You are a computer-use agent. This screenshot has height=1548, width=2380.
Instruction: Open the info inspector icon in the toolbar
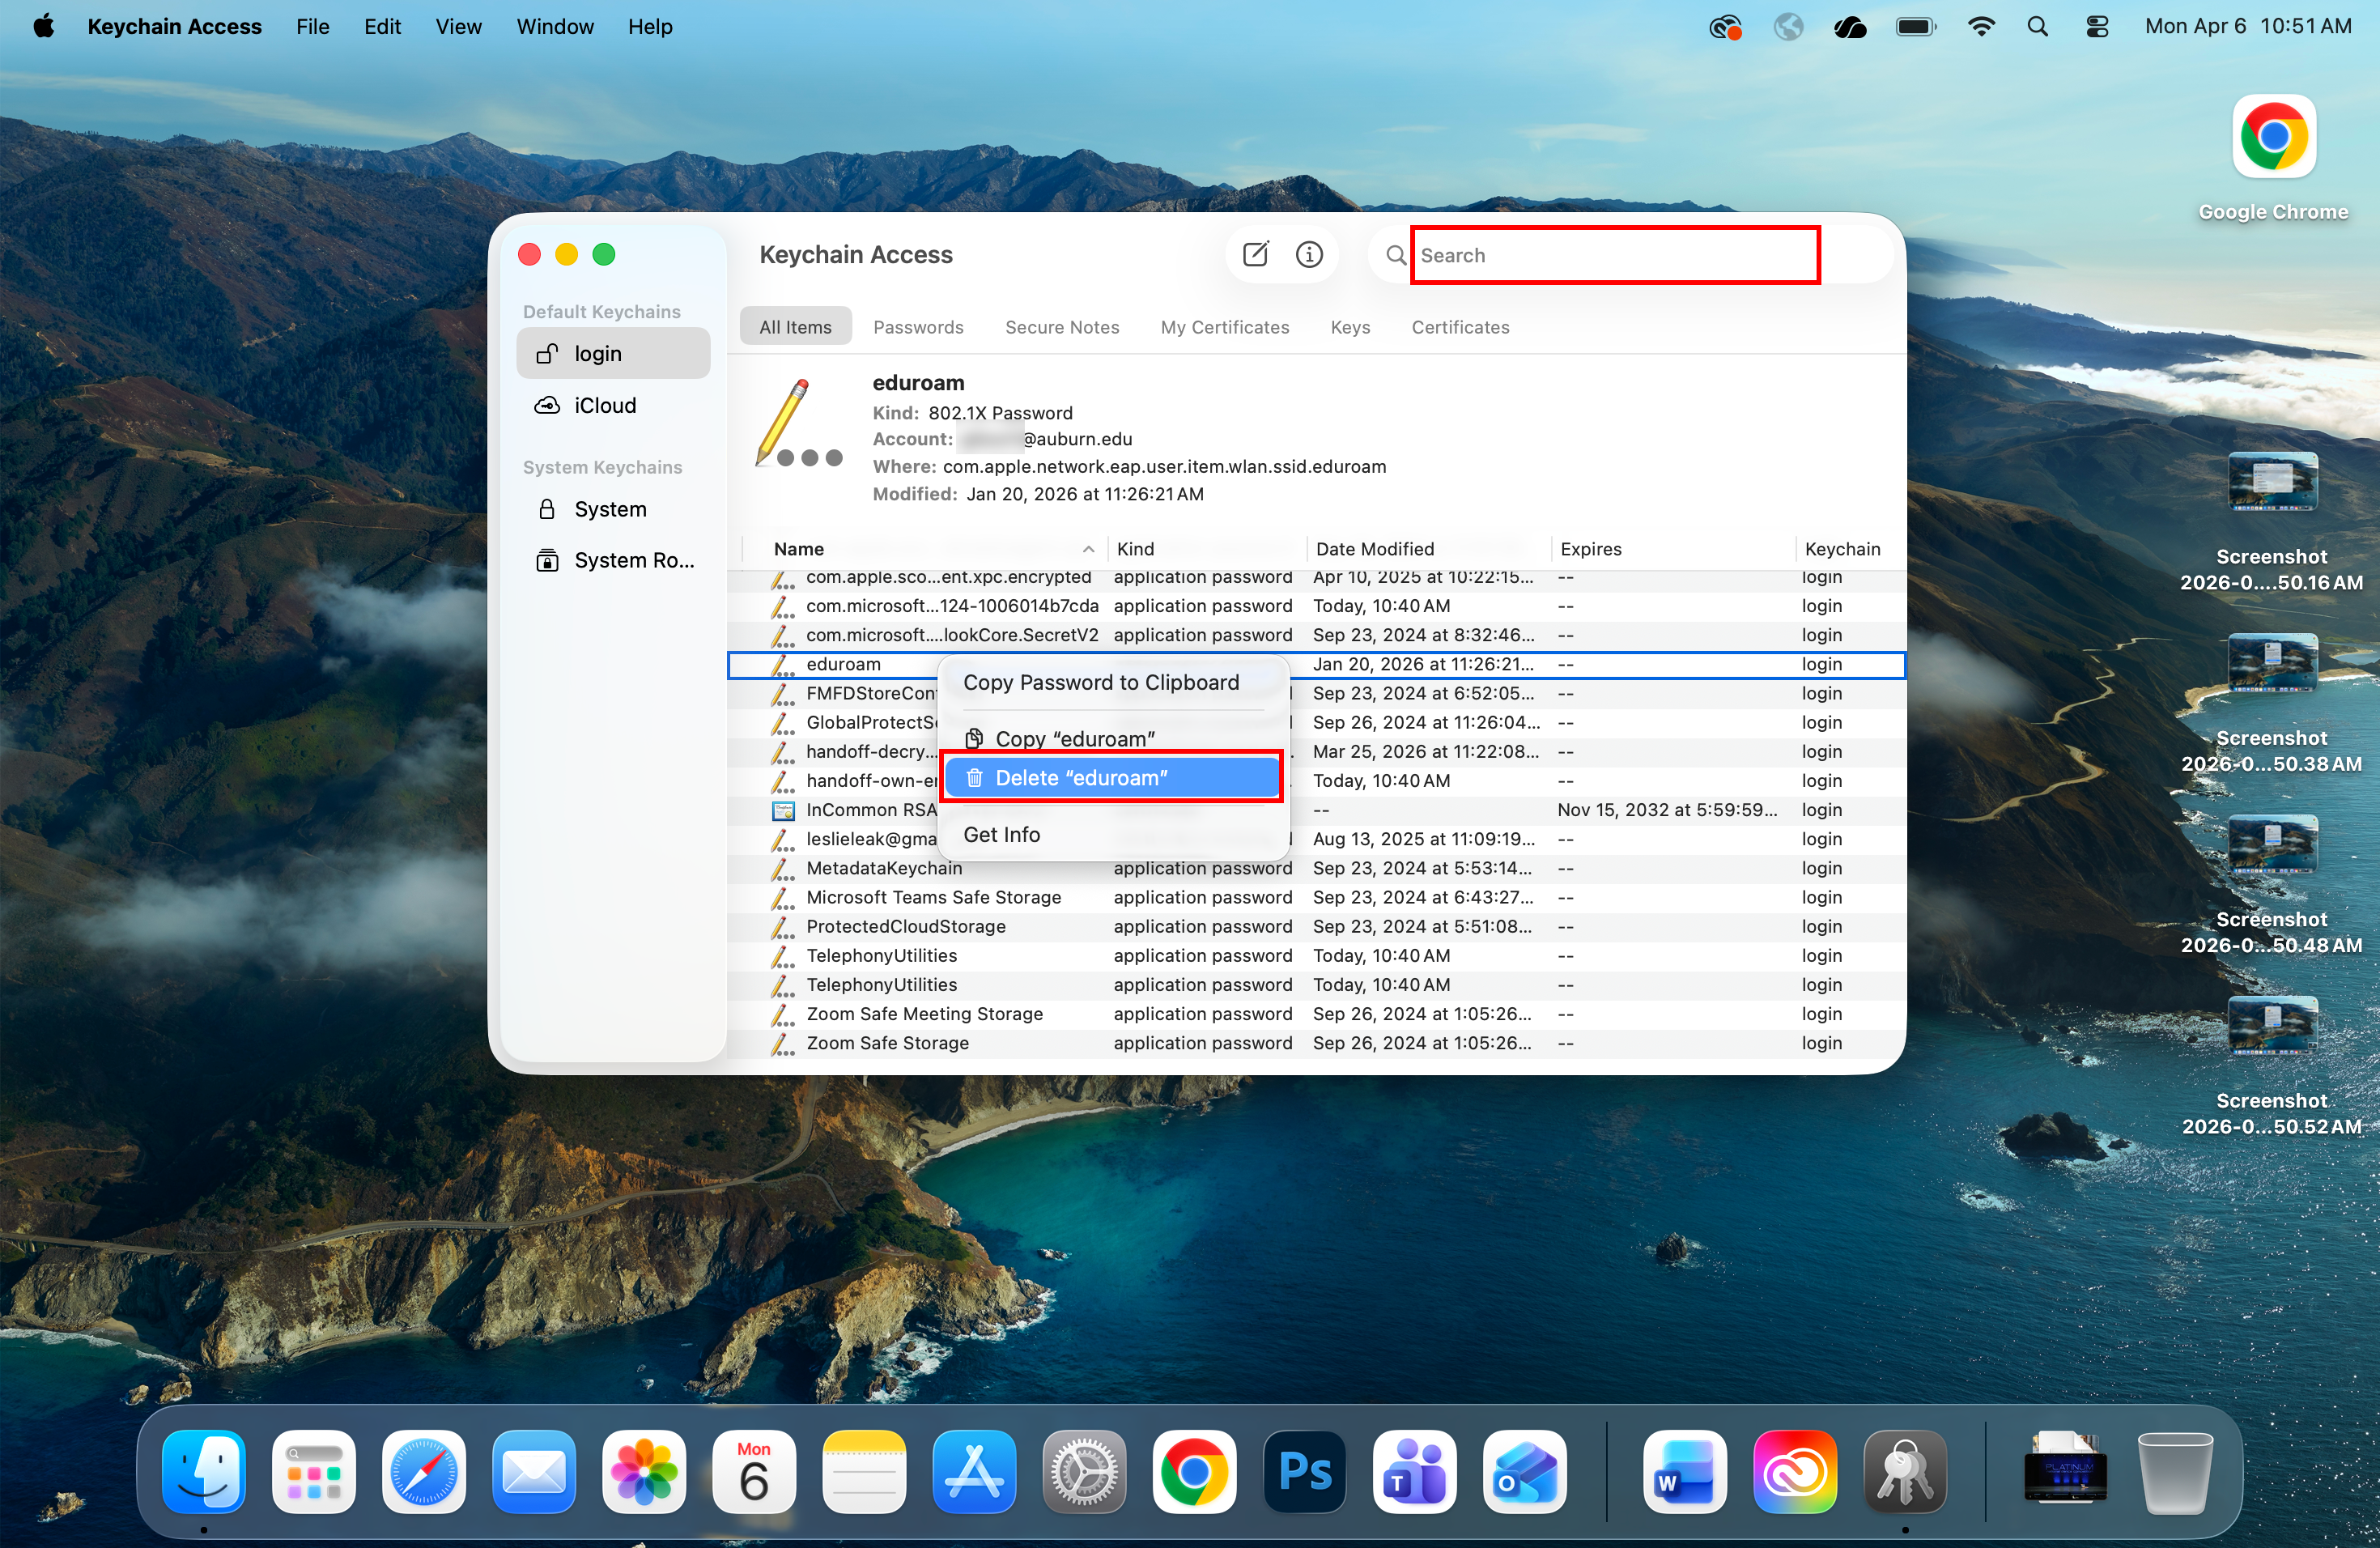coord(1309,254)
